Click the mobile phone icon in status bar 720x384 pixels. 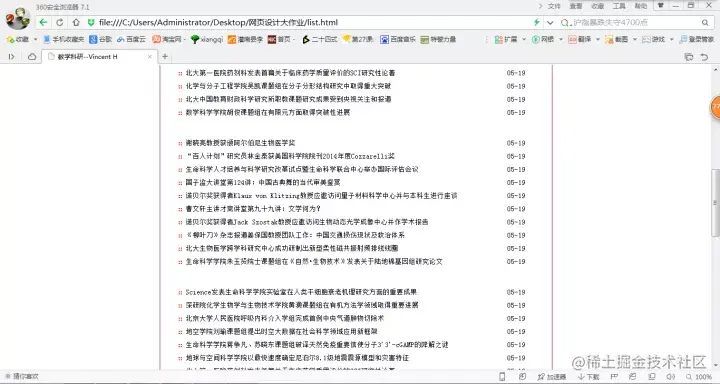pos(502,377)
